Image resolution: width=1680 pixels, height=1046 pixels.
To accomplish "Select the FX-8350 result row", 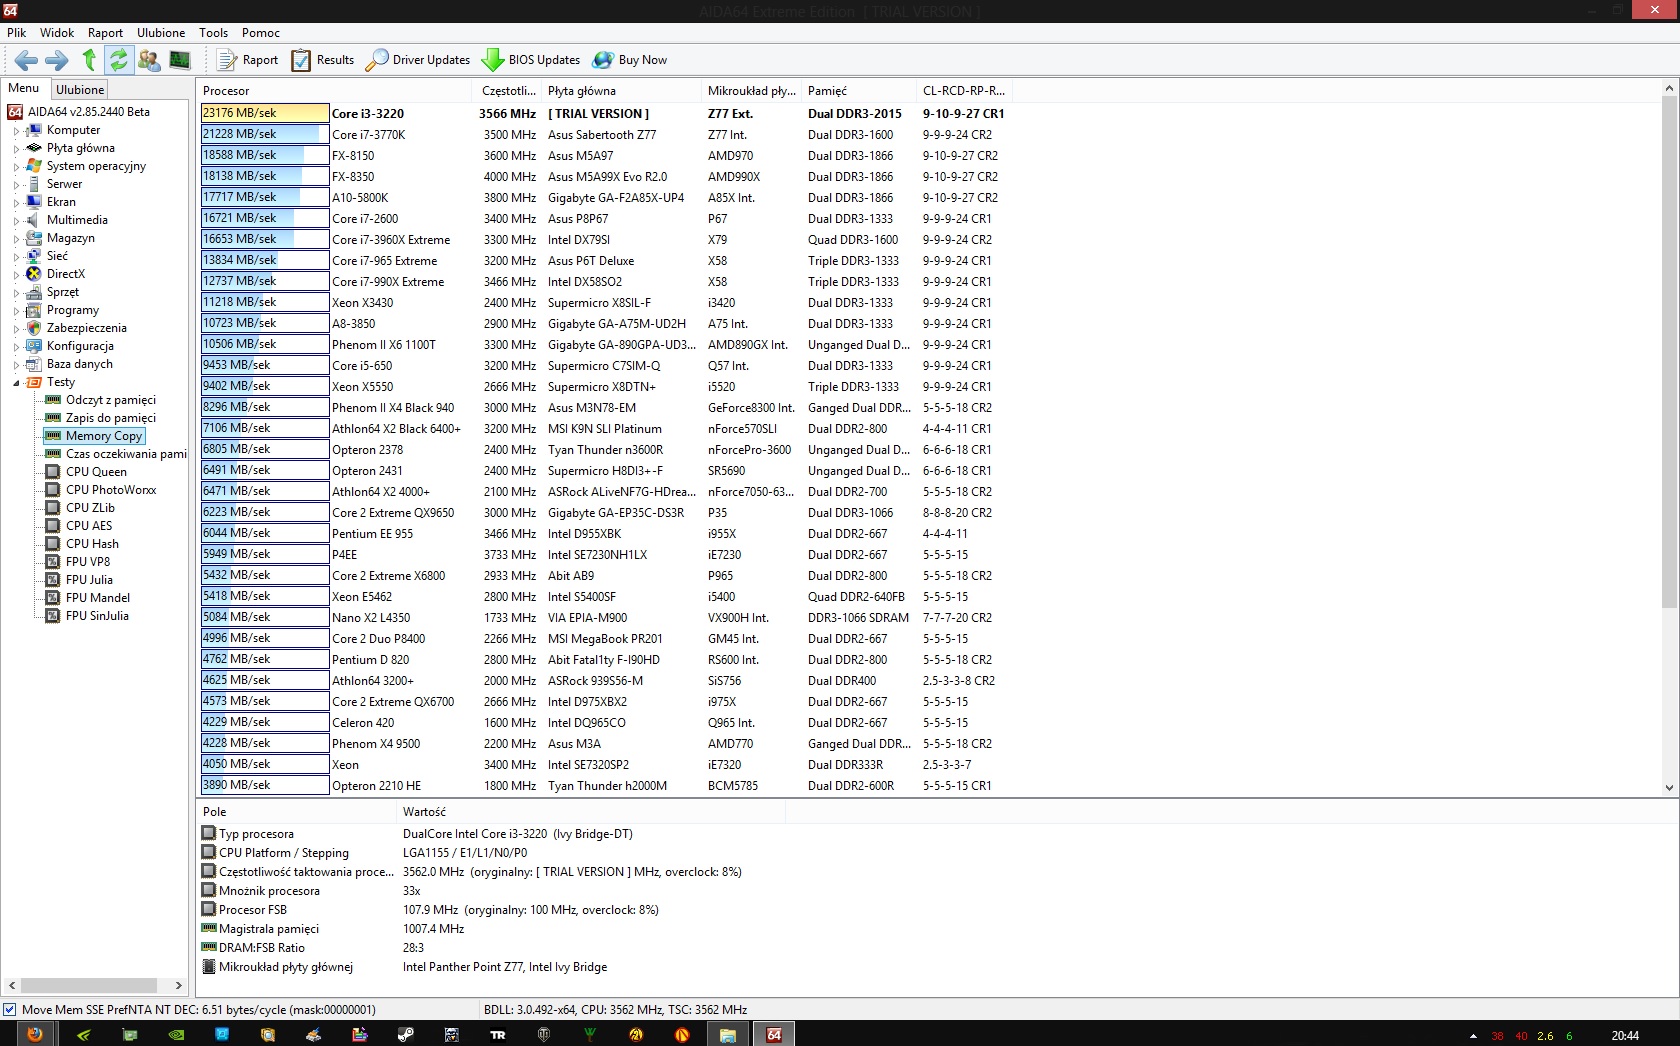I will pos(604,177).
